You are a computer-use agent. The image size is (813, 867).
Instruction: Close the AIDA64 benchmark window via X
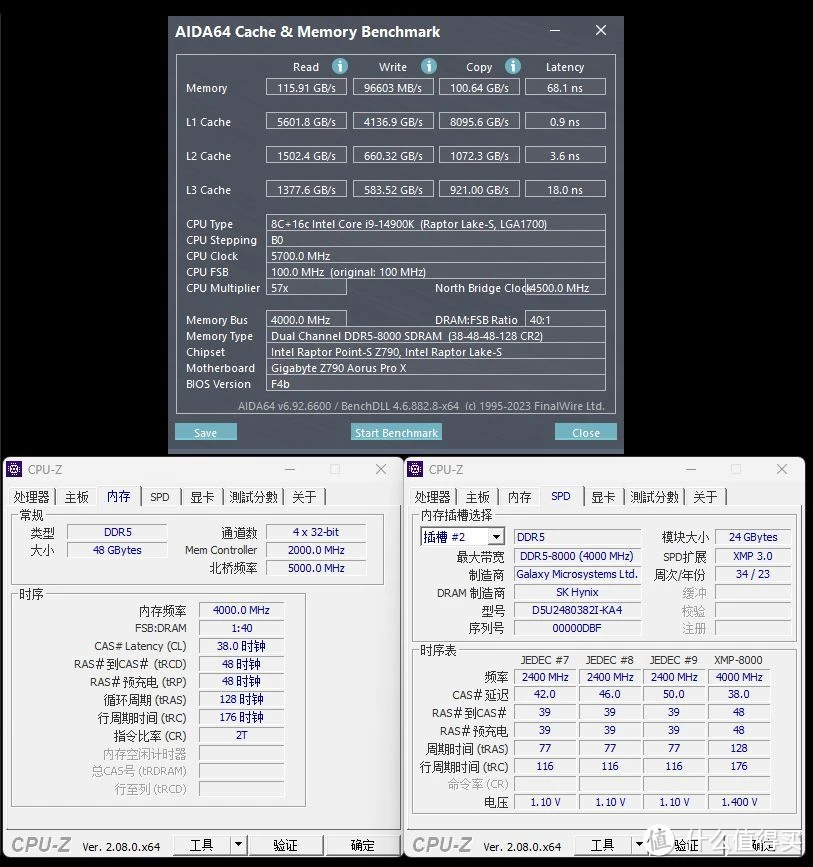[601, 31]
